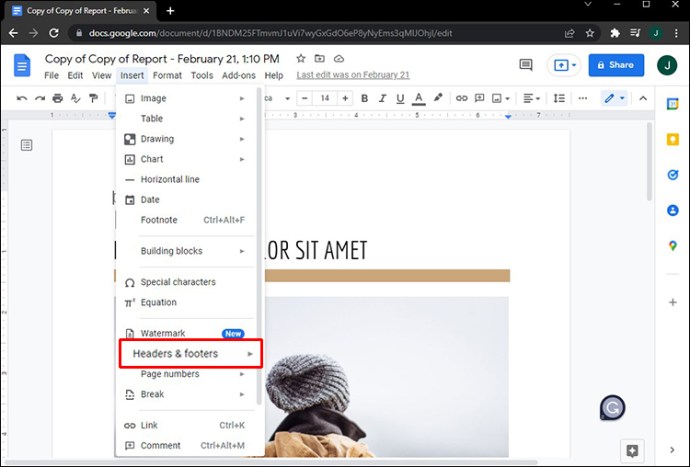Toggle Italic formatting
Screen dimensions: 690x467
click(382, 98)
